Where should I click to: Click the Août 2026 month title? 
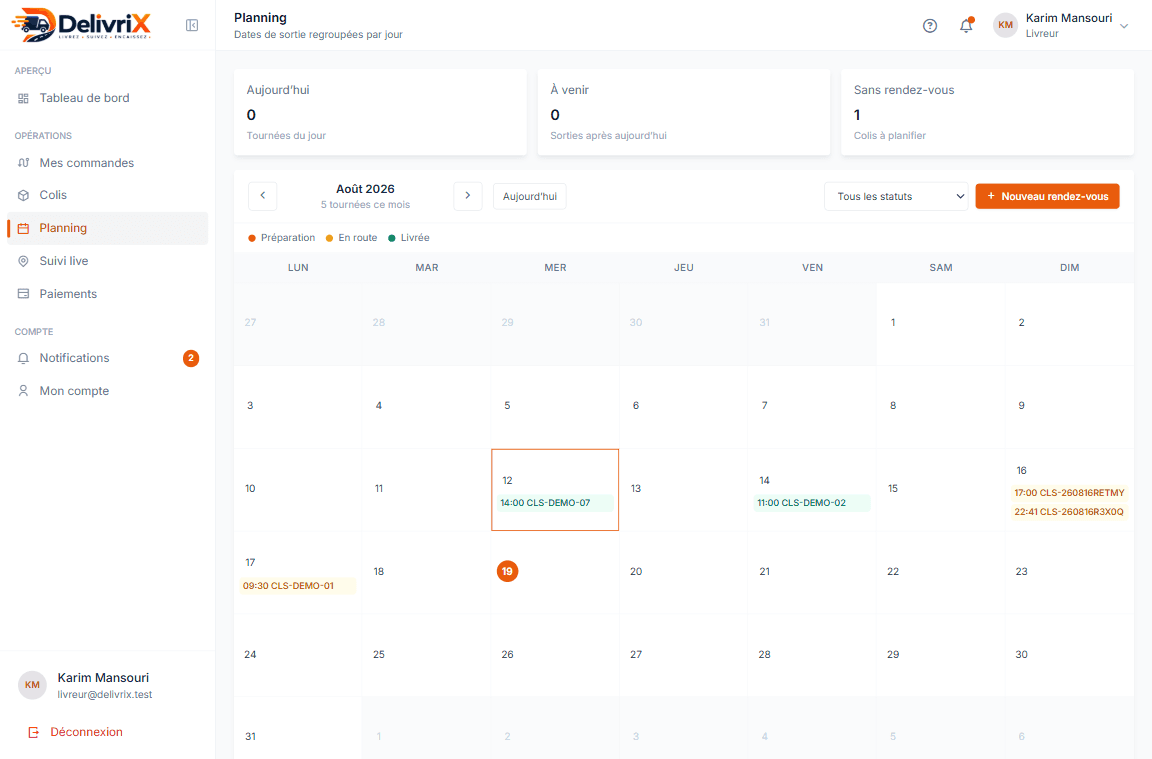click(365, 190)
